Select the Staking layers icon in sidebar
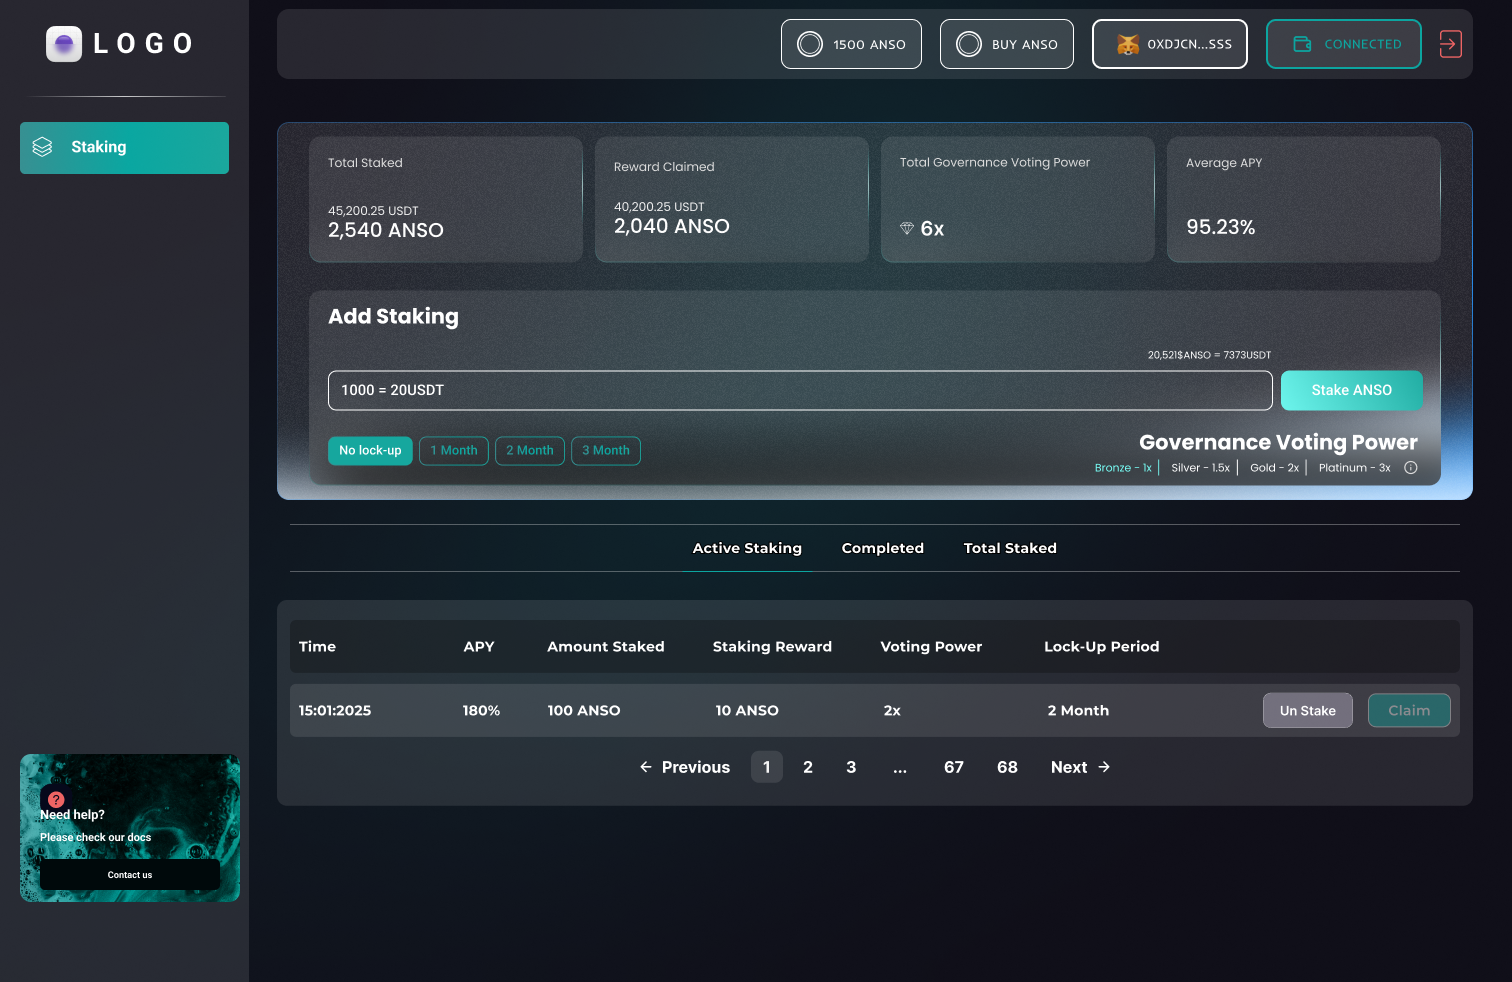The image size is (1512, 982). [42, 146]
